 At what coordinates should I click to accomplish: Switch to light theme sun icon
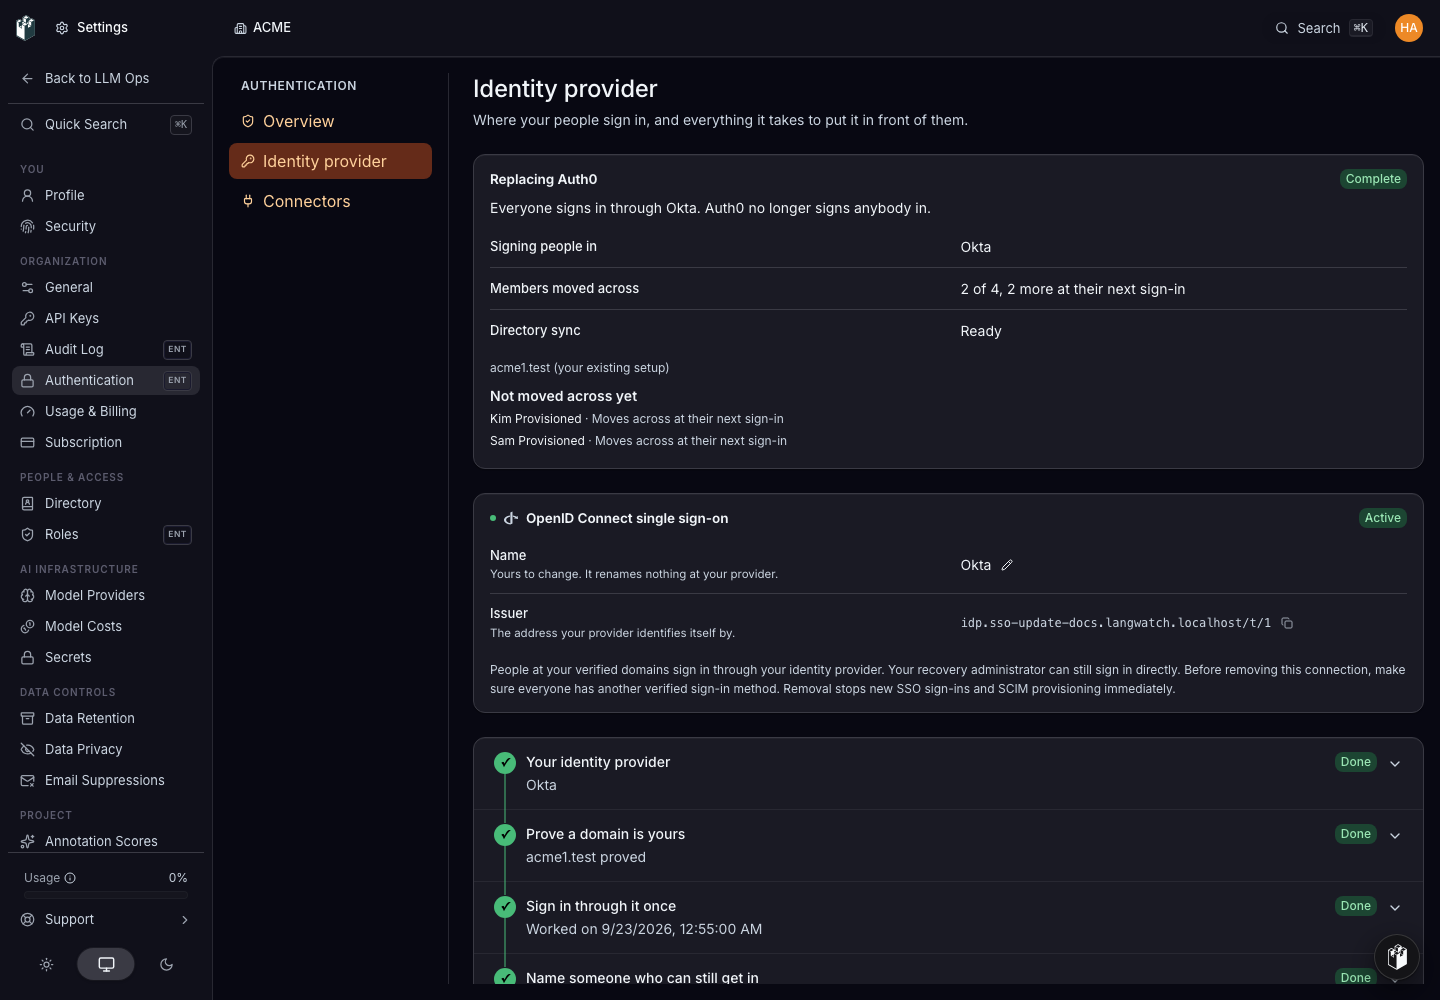46,964
